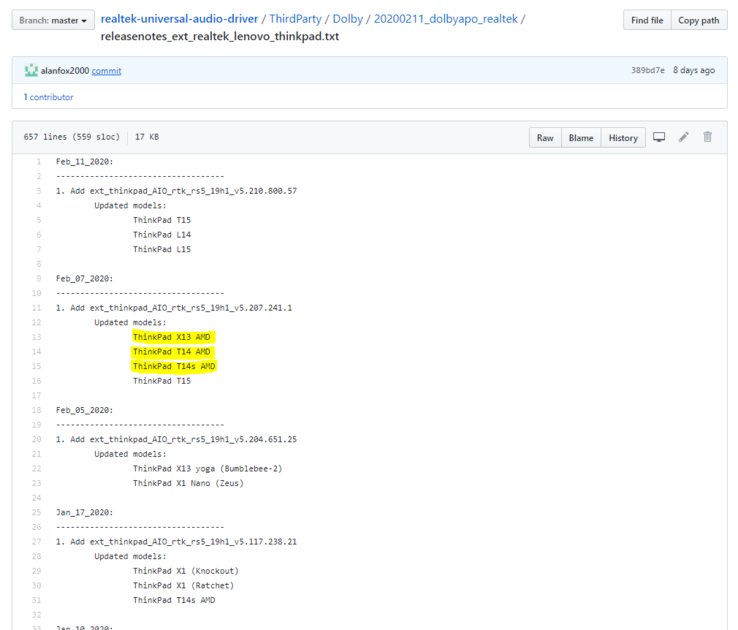Click the text 'Feb_11_2020:'
The image size is (738, 630).
click(85, 161)
